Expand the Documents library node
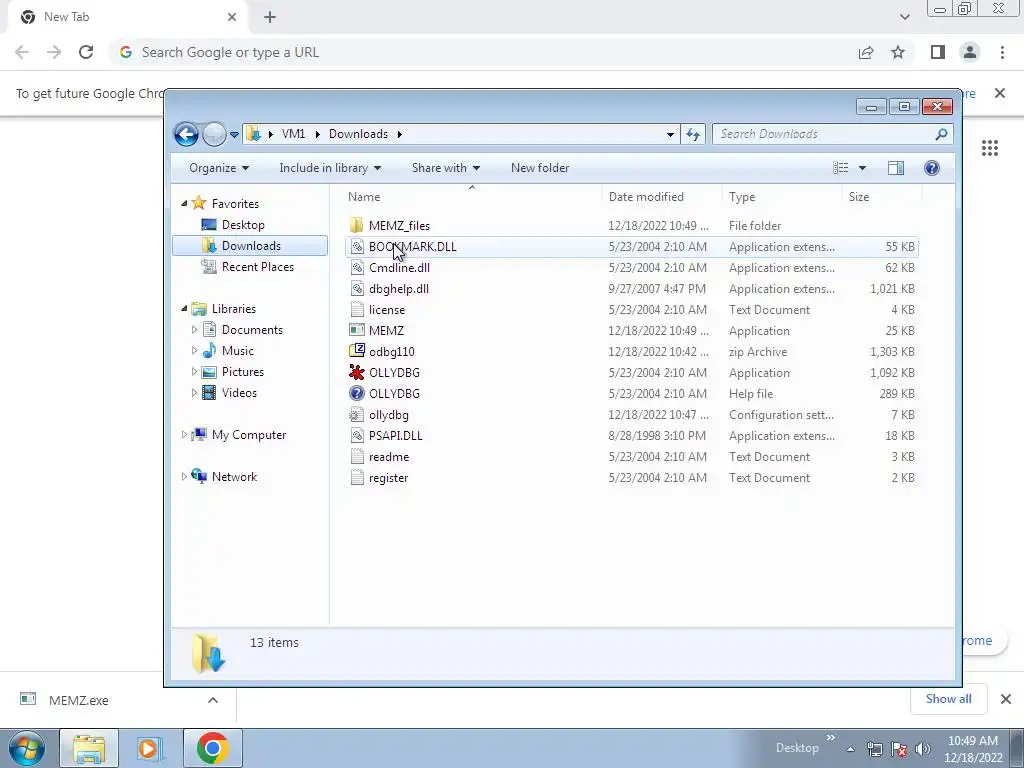 click(194, 330)
